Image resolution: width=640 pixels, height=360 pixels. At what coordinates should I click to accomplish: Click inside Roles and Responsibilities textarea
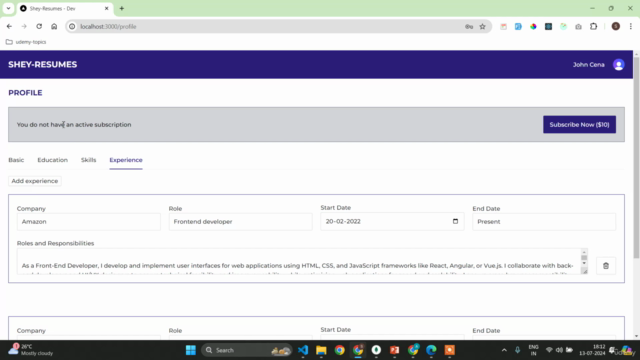click(x=300, y=262)
